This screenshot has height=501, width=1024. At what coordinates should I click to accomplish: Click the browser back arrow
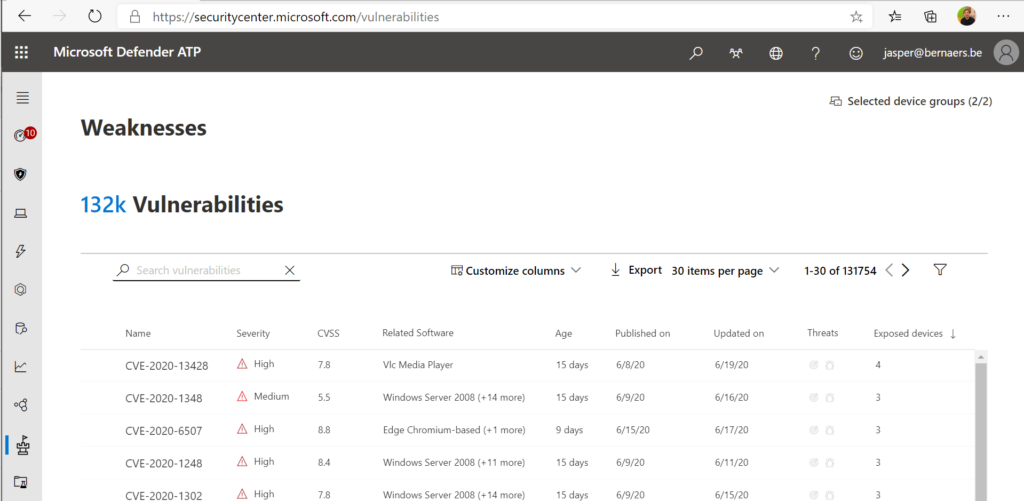click(x=25, y=16)
